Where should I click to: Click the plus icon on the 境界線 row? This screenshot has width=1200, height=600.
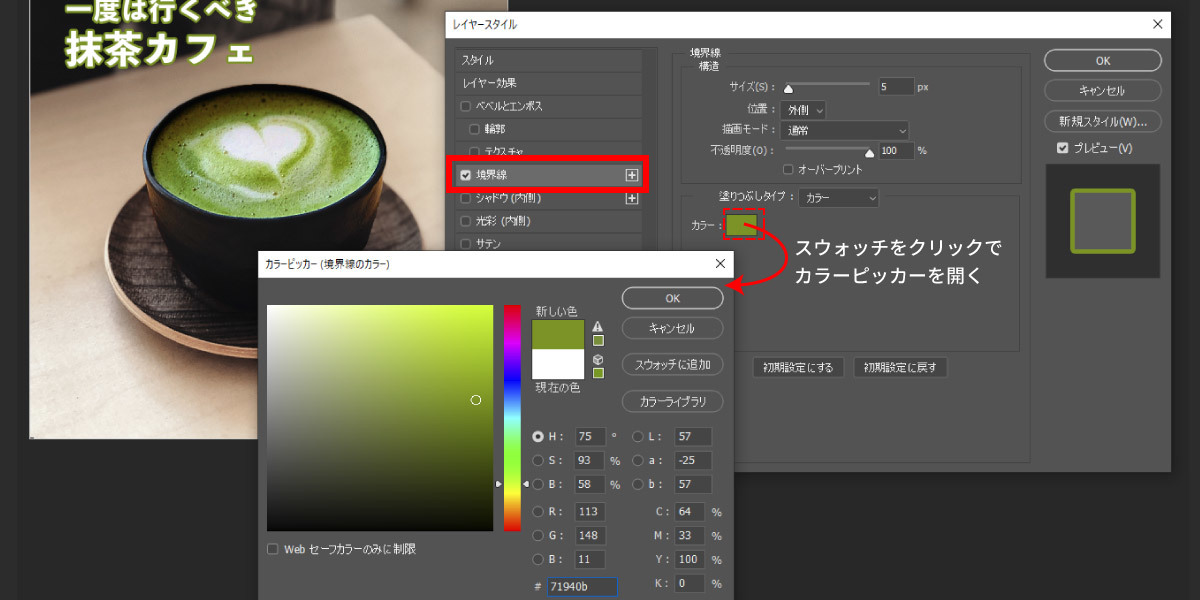(x=632, y=175)
